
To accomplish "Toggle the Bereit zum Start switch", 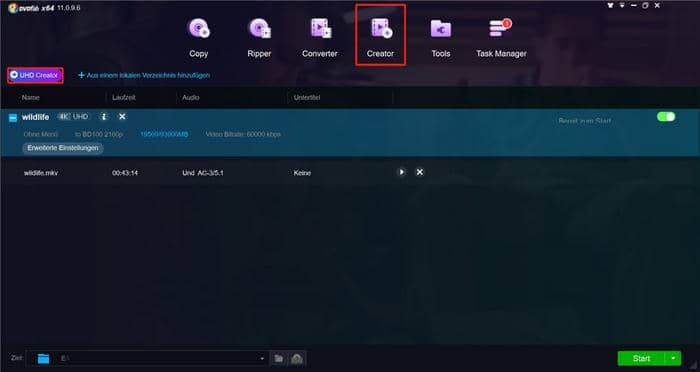I will tap(666, 117).
